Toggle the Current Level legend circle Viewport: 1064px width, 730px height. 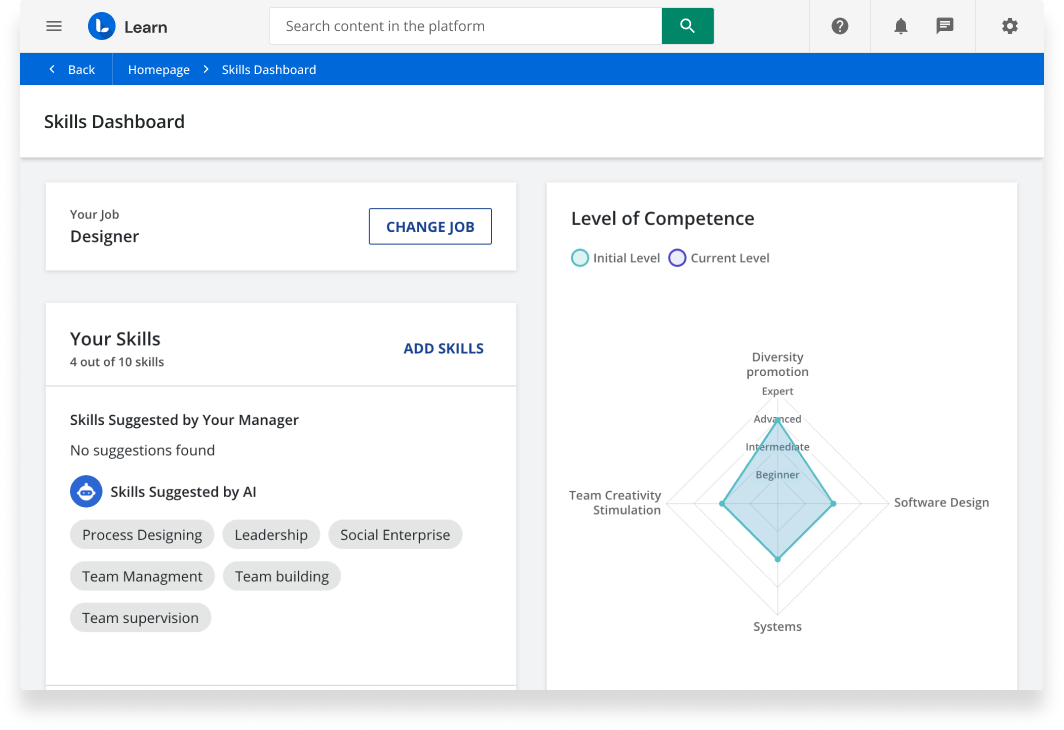[x=677, y=258]
